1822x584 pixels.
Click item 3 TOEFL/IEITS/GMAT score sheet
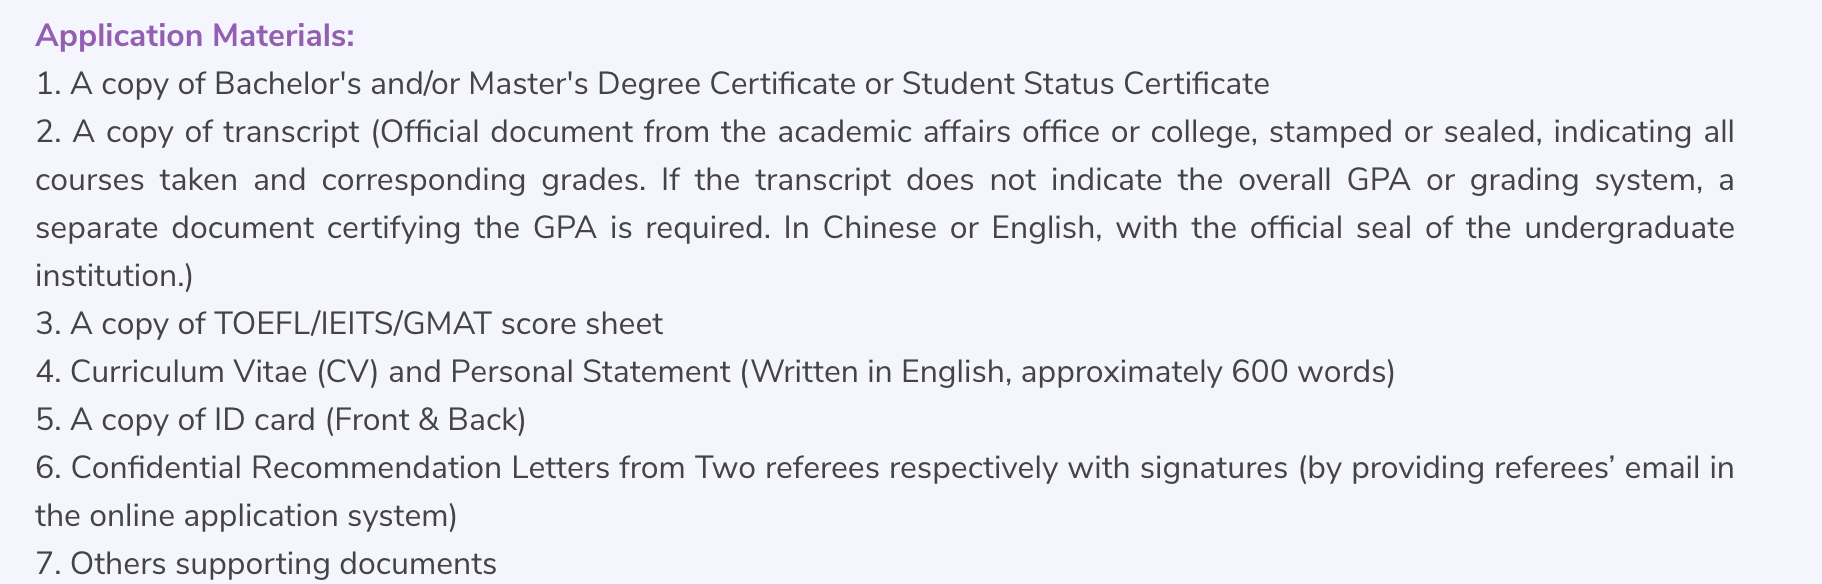click(349, 324)
